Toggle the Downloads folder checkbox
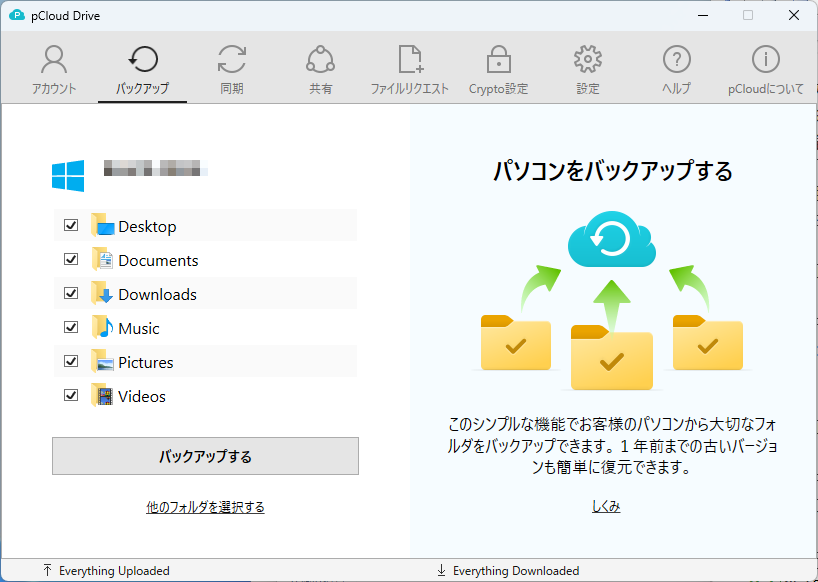Screen dimensions: 818x582 71,294
